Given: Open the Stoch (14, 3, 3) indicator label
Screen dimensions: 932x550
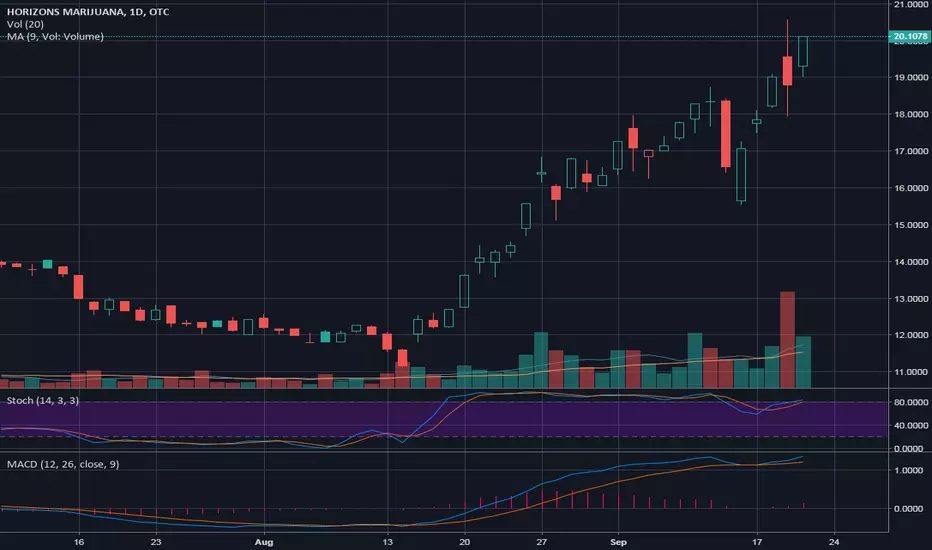Looking at the screenshot, I should [43, 401].
